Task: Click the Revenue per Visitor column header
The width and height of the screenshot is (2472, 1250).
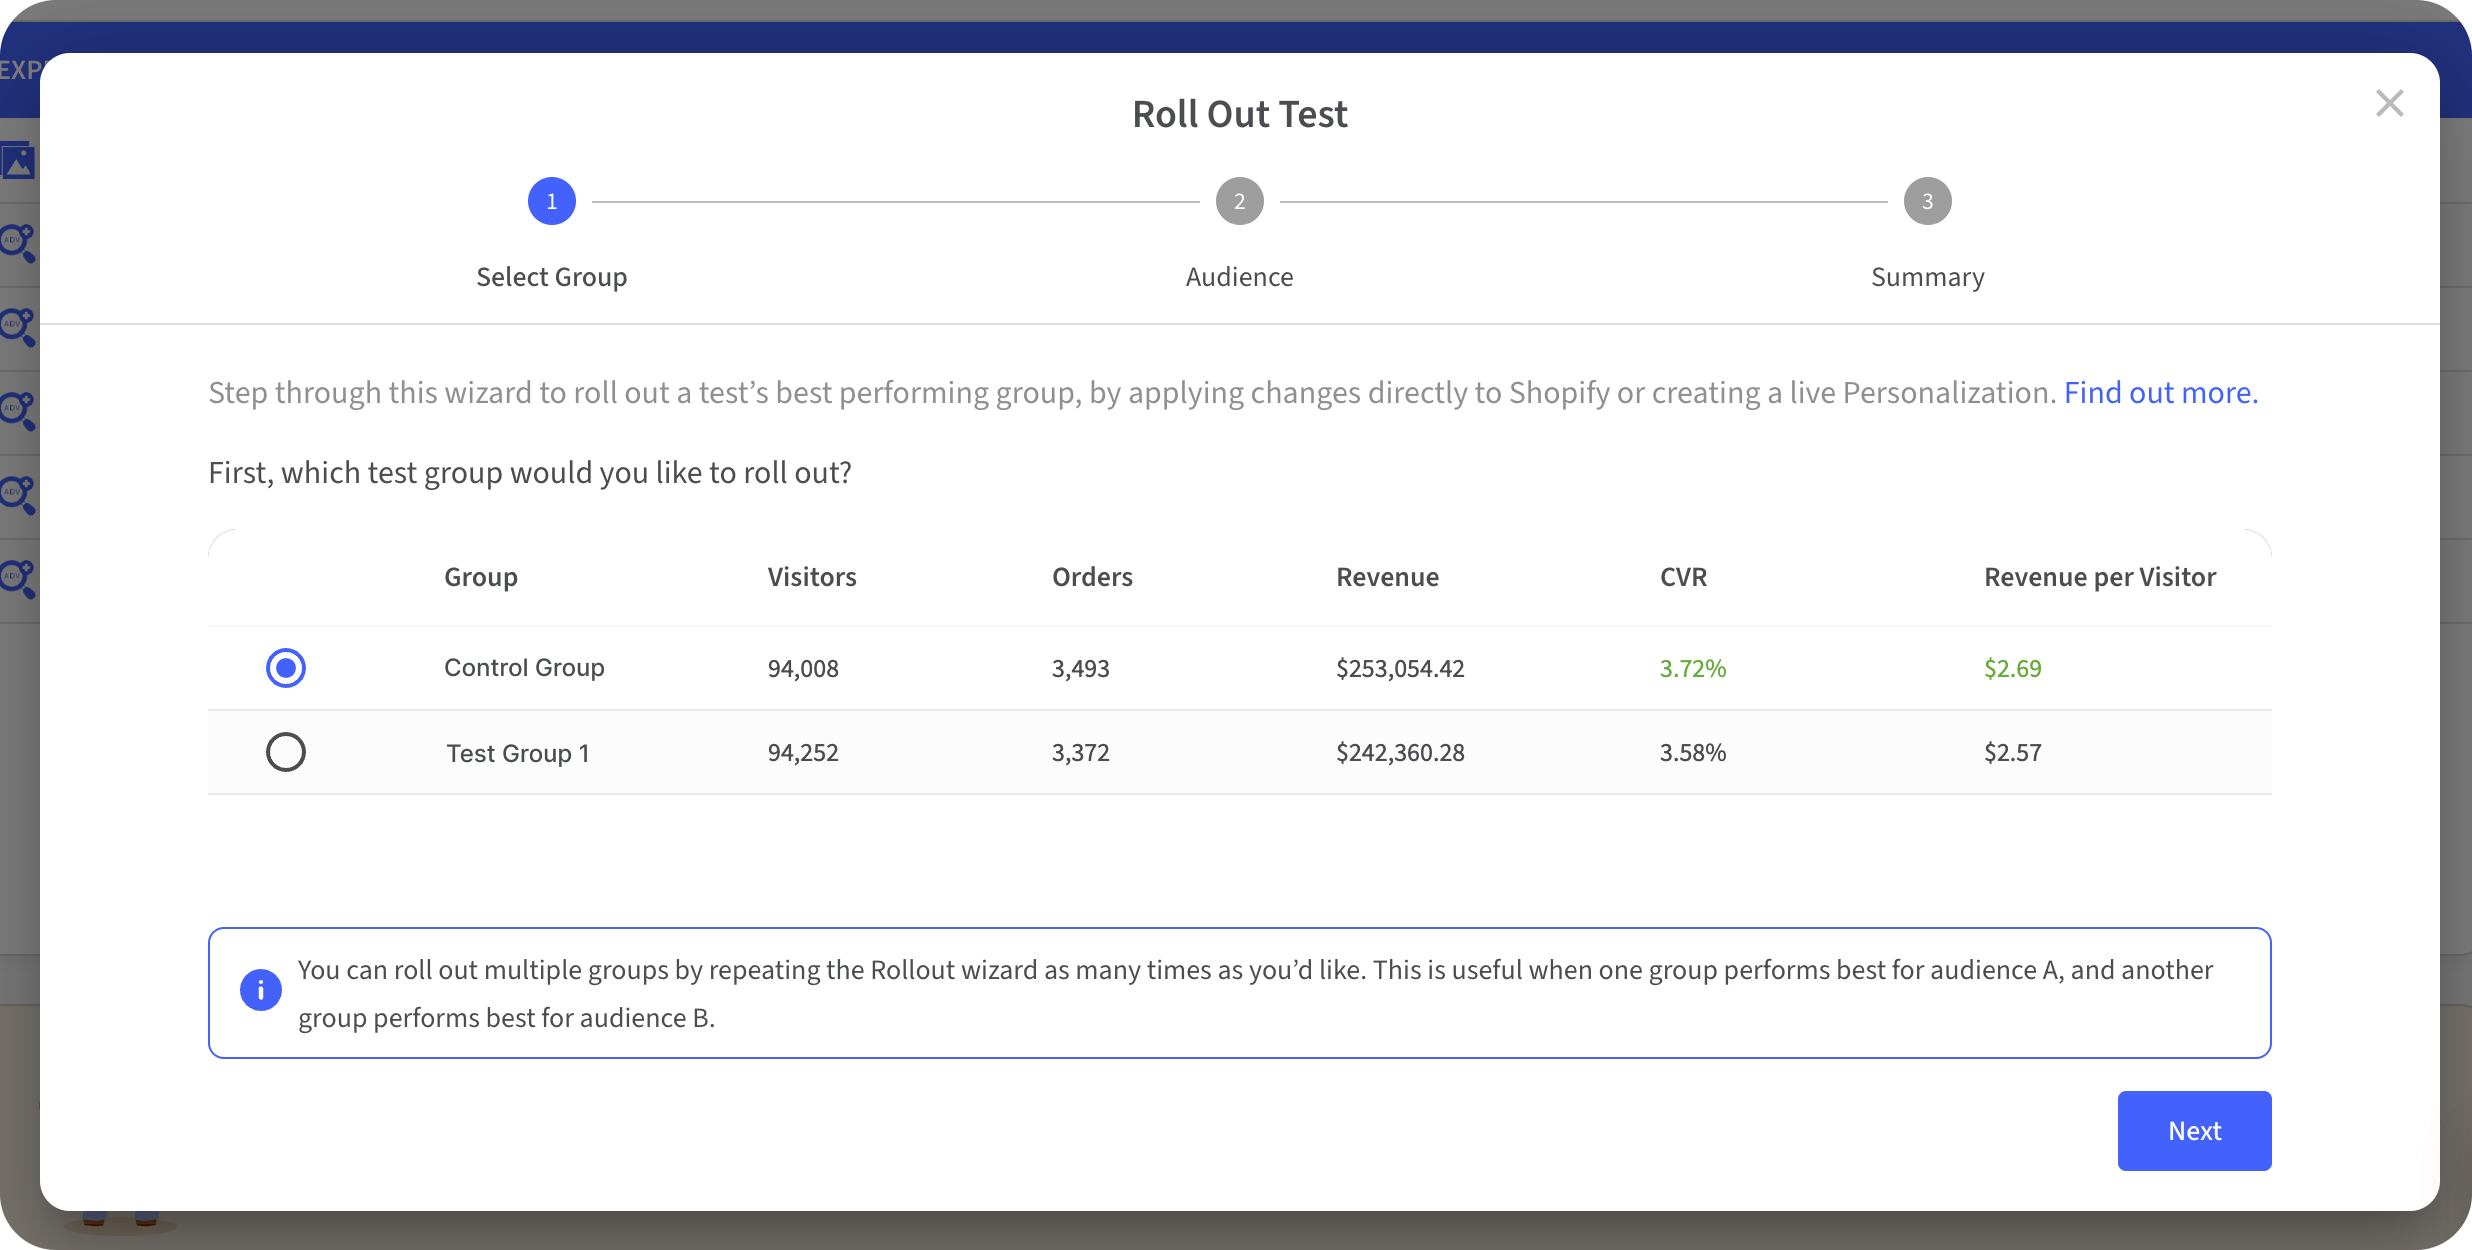Action: [2099, 577]
